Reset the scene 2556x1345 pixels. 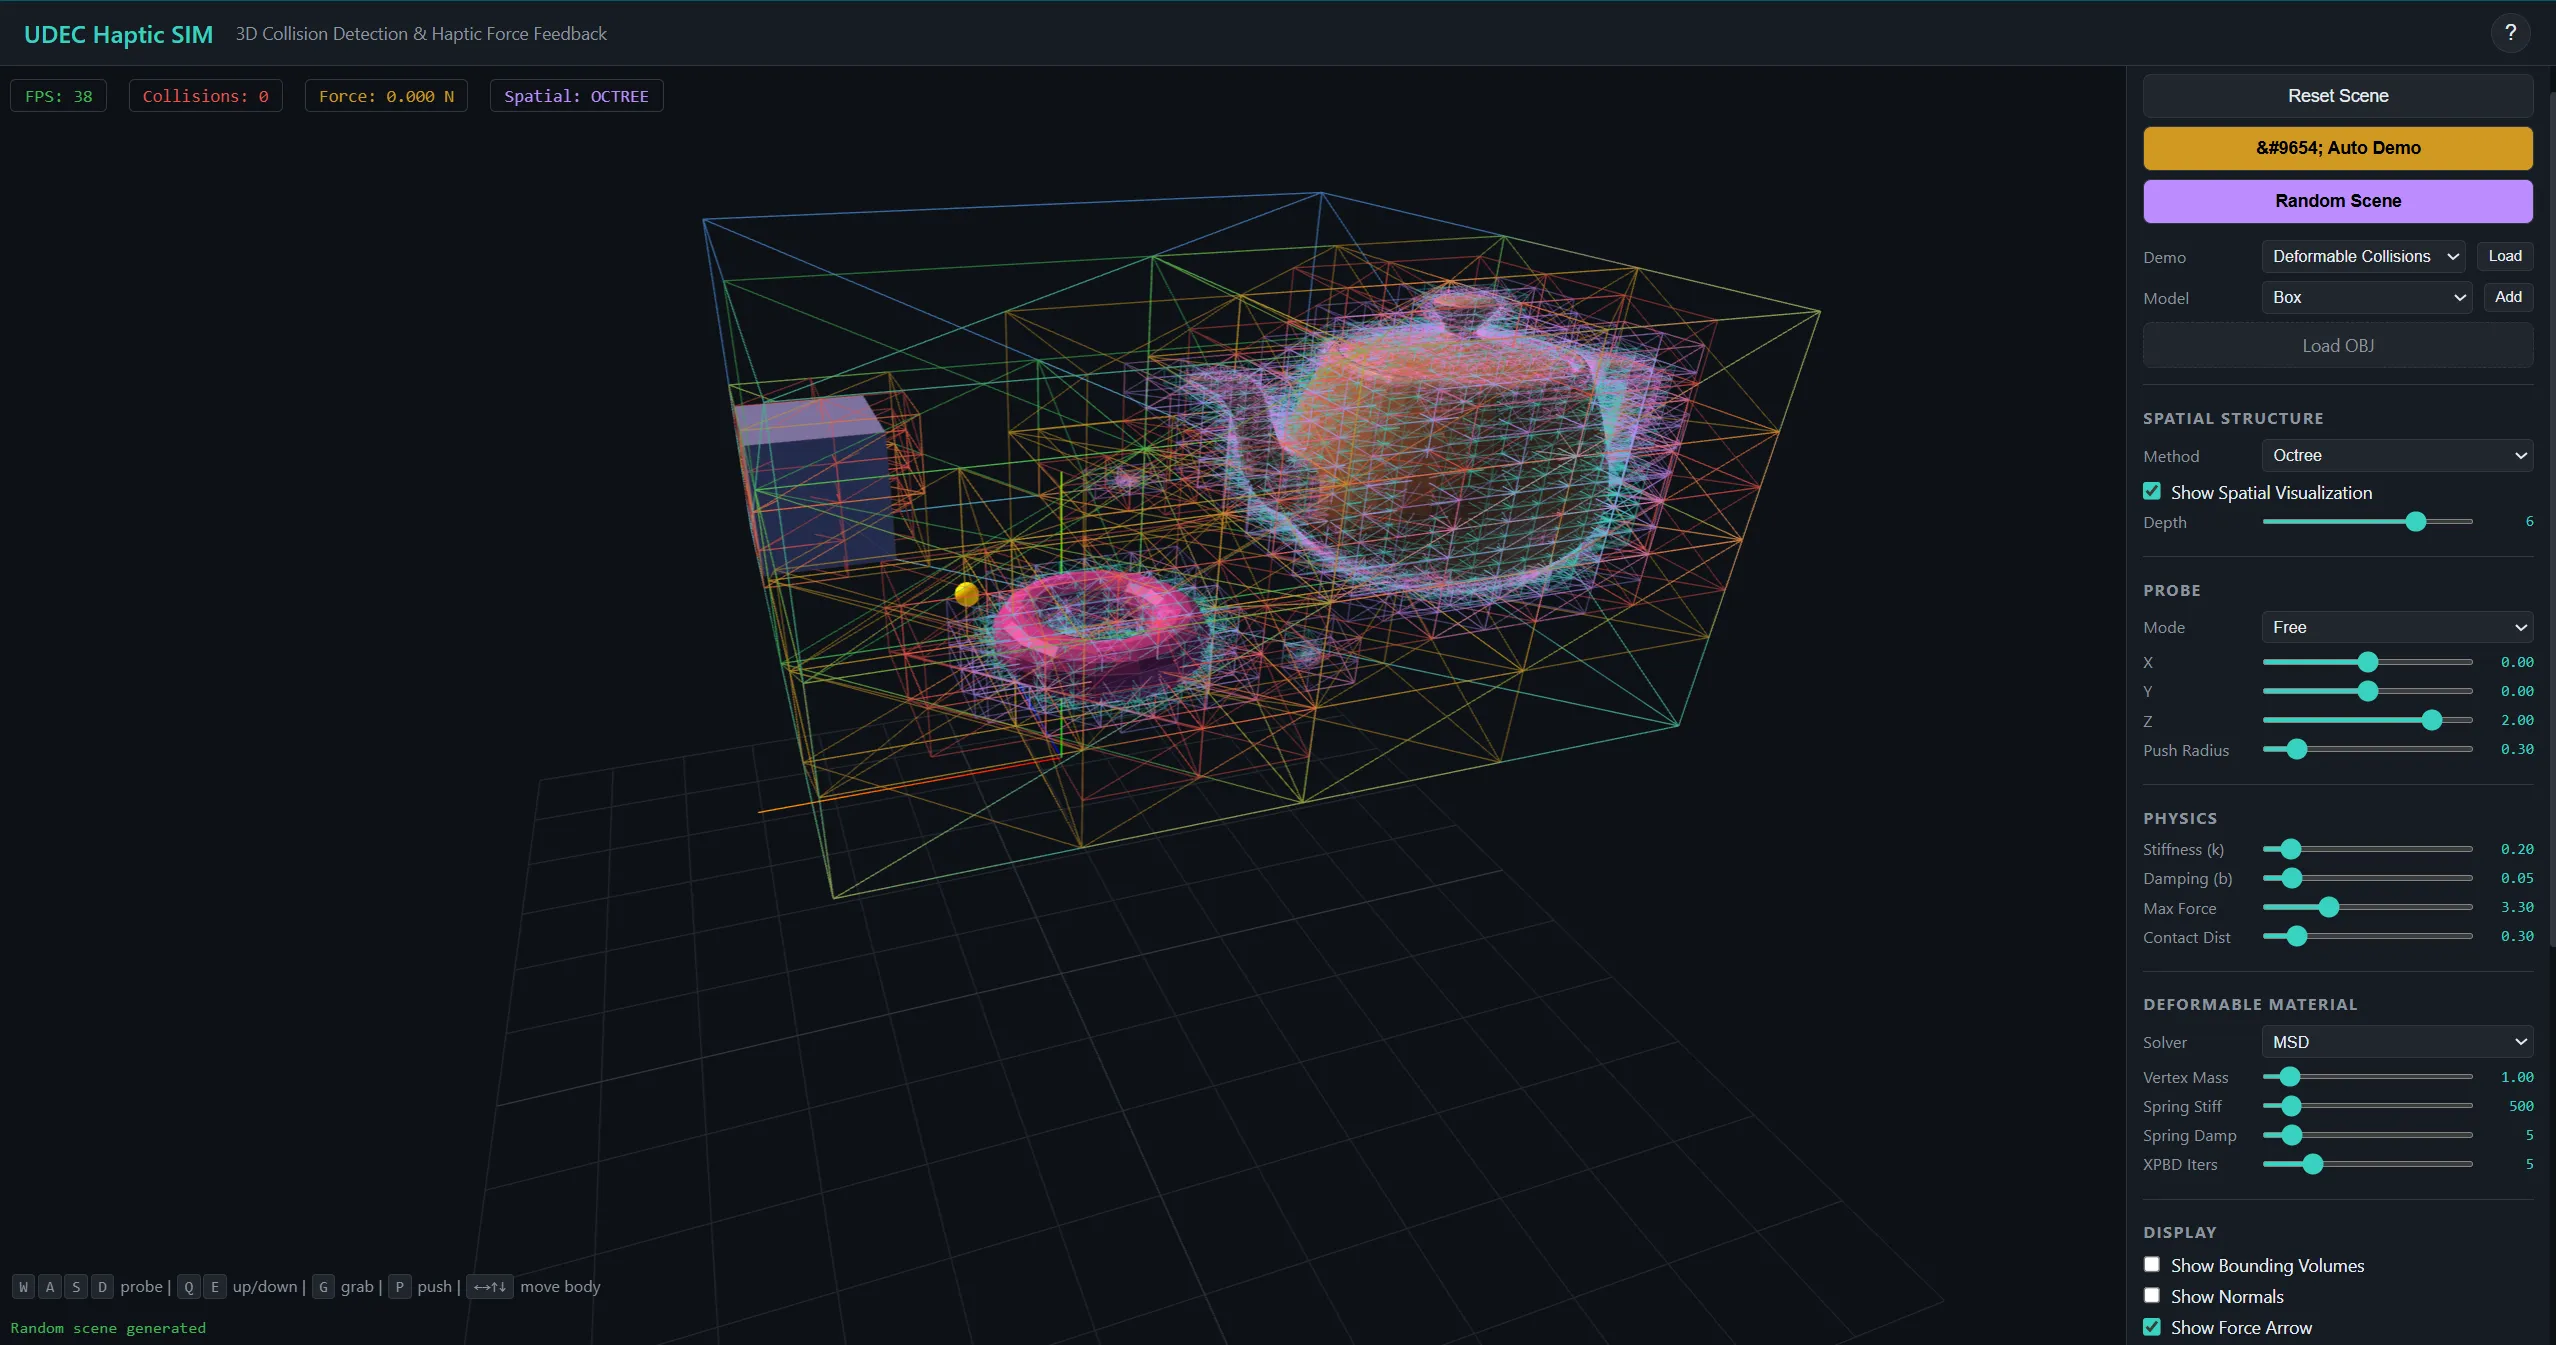2338,96
